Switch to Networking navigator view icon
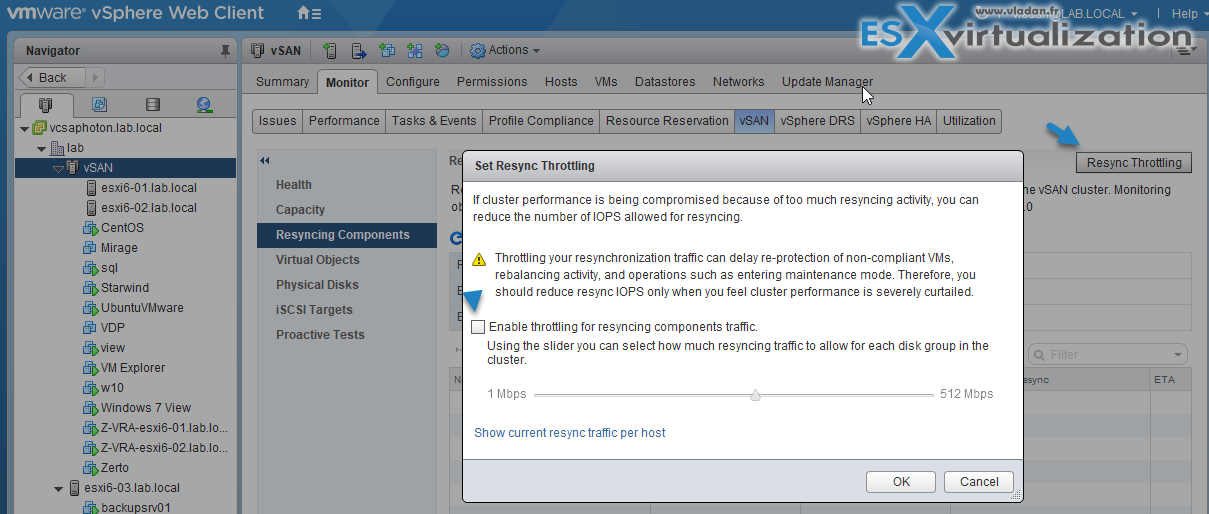 pos(204,104)
